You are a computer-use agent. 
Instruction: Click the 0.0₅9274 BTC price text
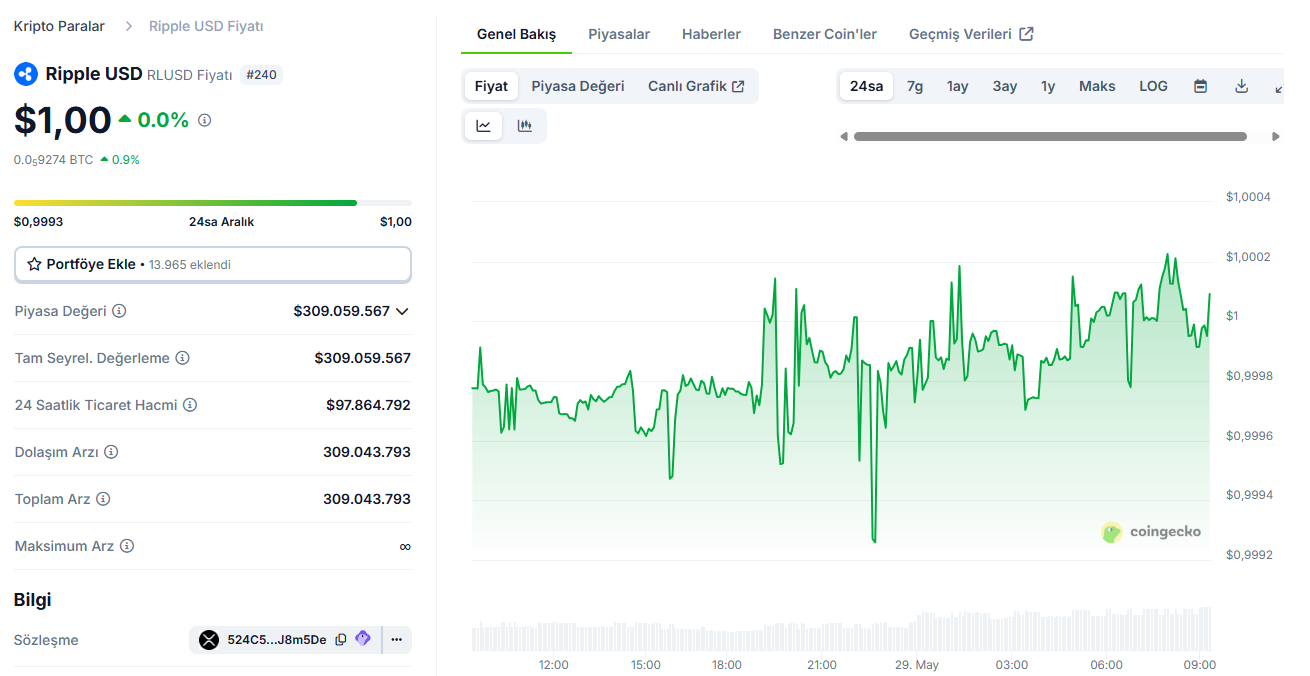pos(53,160)
